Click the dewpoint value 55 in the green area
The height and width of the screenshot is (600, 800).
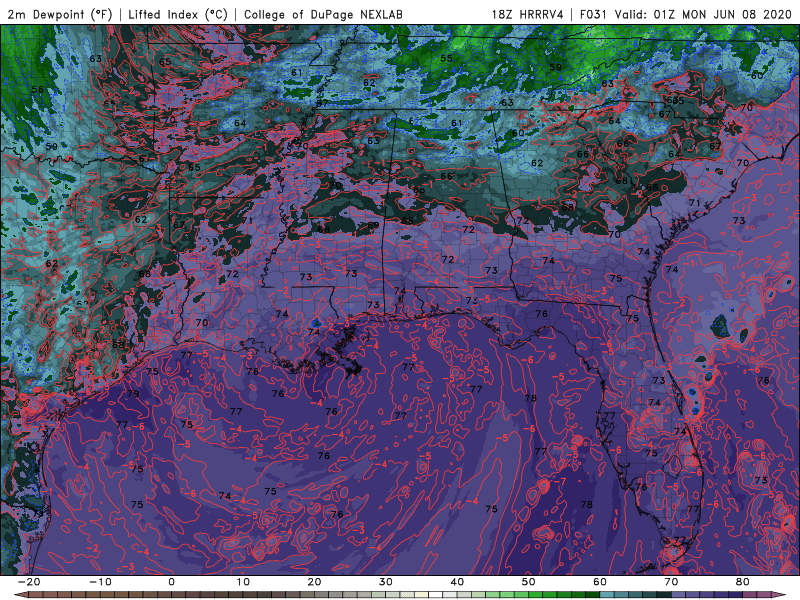[446, 58]
